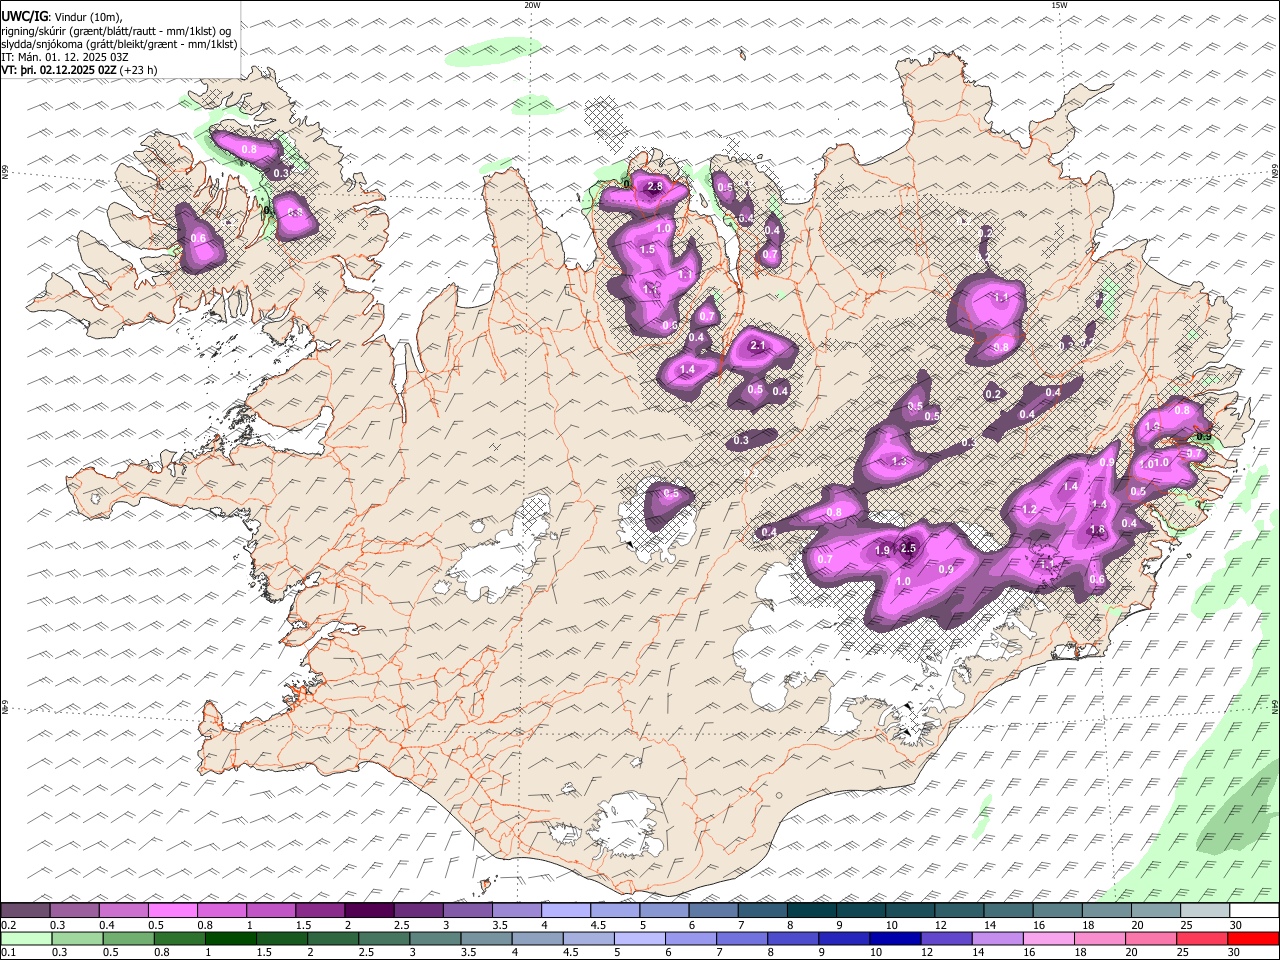
Task: Select the light pink 16 swatch in the bottom legend
Action: click(1049, 939)
